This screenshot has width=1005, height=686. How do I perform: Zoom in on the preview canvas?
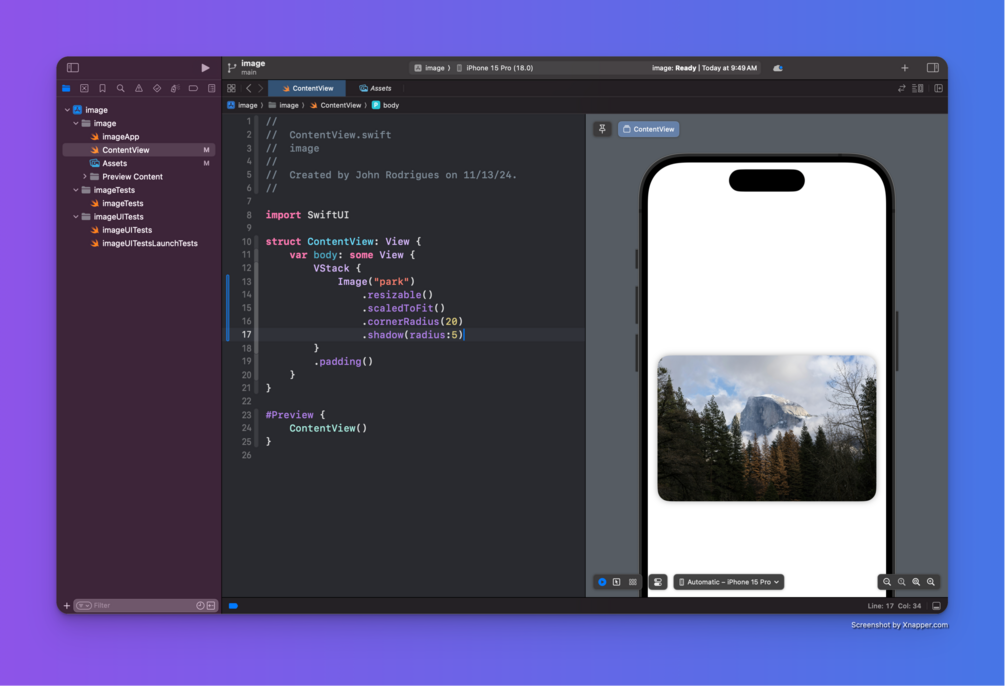(931, 582)
